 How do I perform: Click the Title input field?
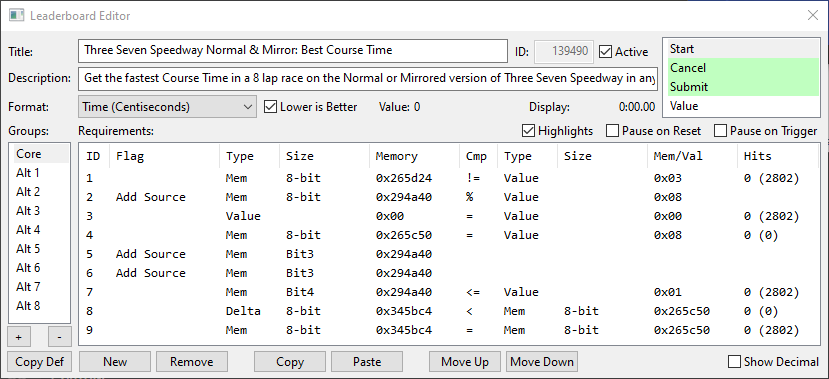pyautogui.click(x=293, y=51)
